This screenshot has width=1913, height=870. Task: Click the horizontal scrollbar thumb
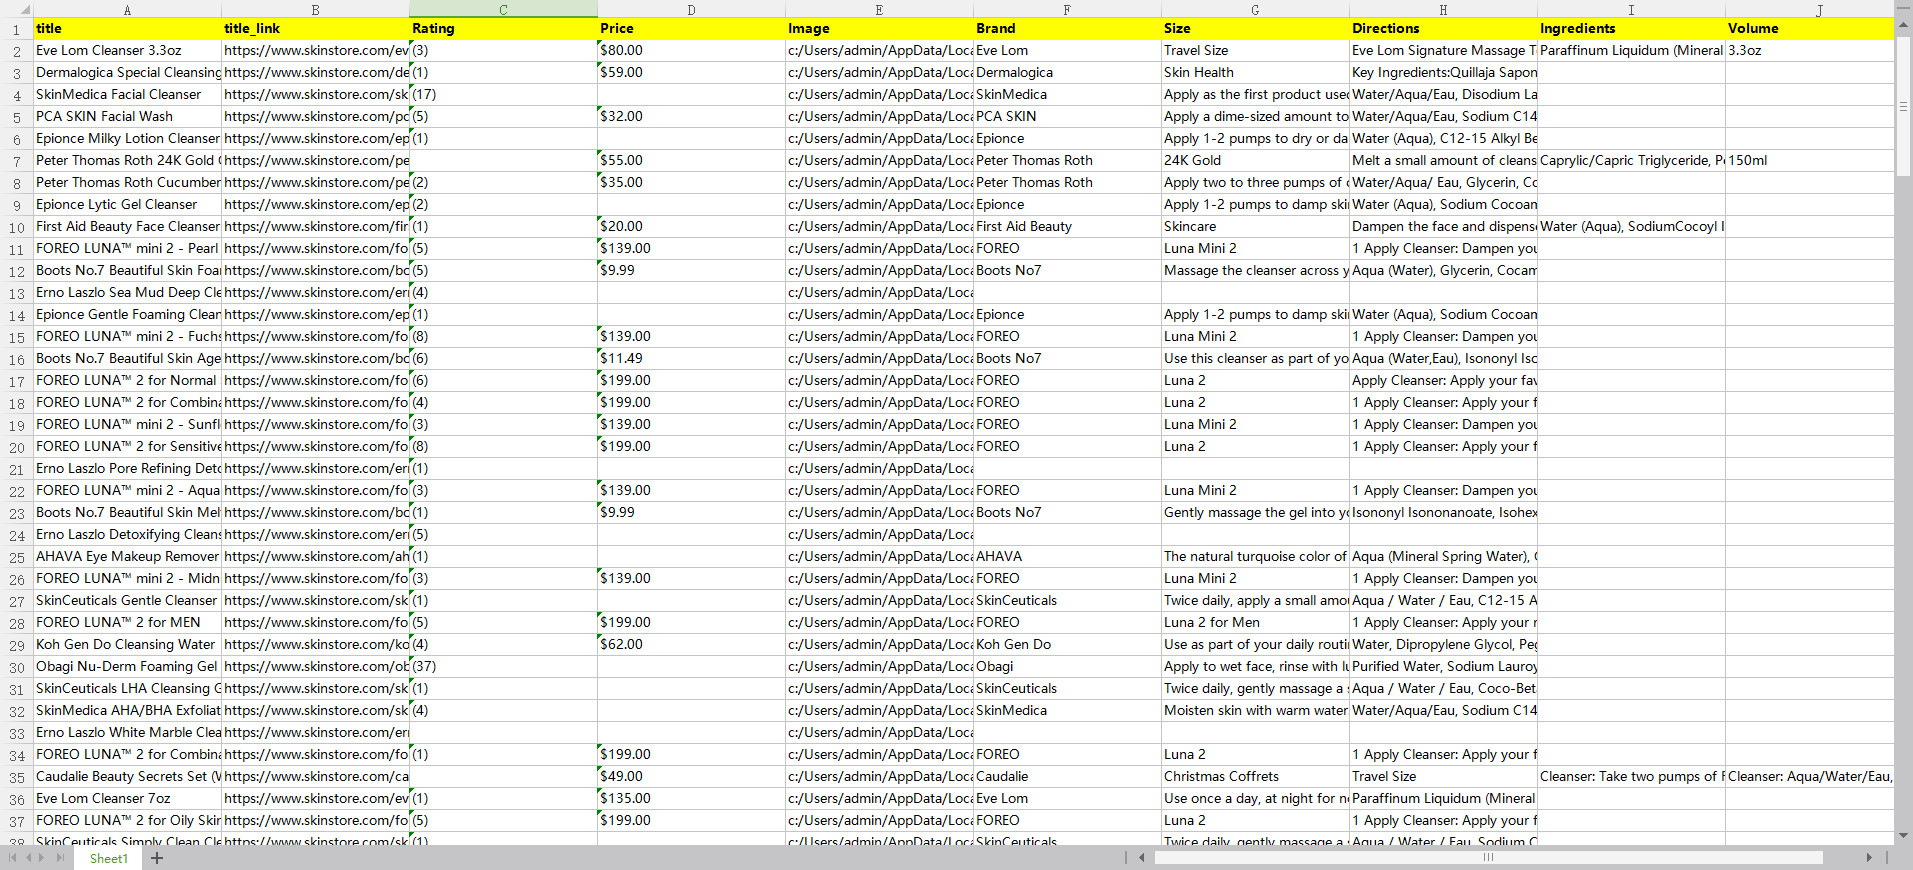[1489, 857]
